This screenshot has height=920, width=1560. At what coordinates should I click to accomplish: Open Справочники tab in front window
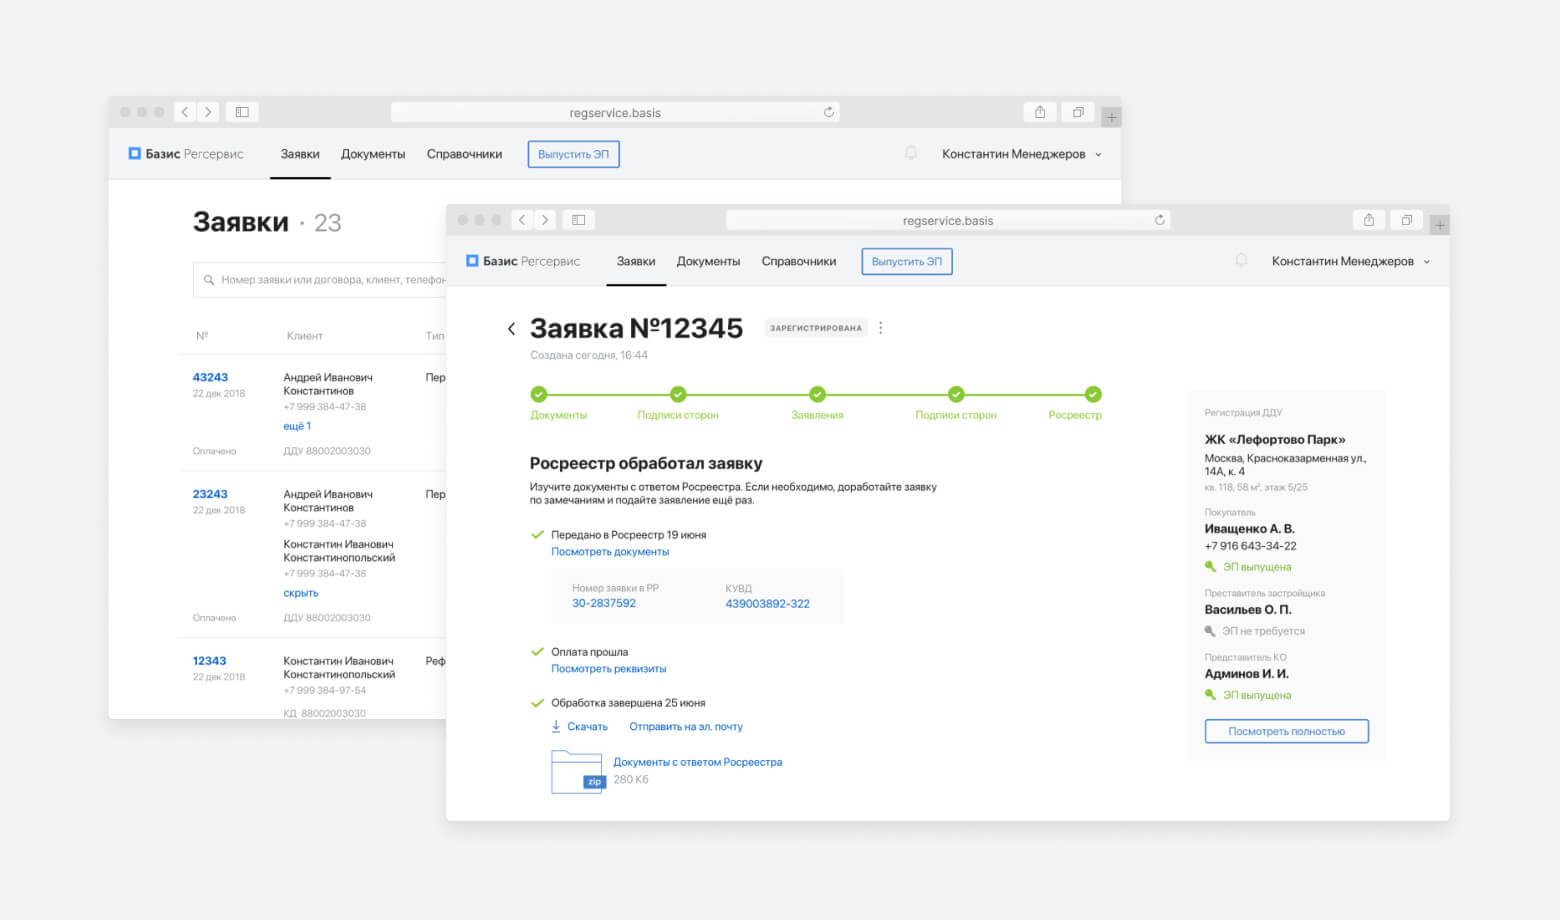[x=799, y=261]
